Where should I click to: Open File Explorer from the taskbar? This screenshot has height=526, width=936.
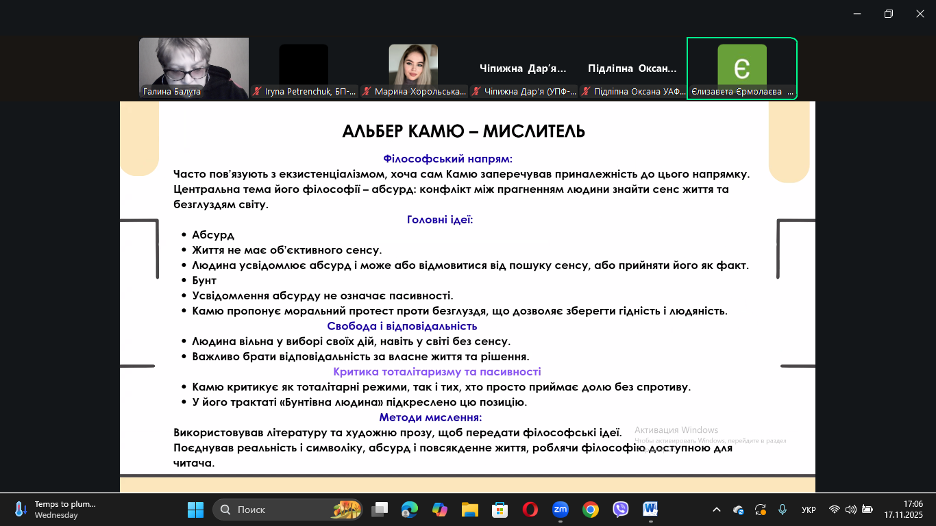[x=469, y=509]
